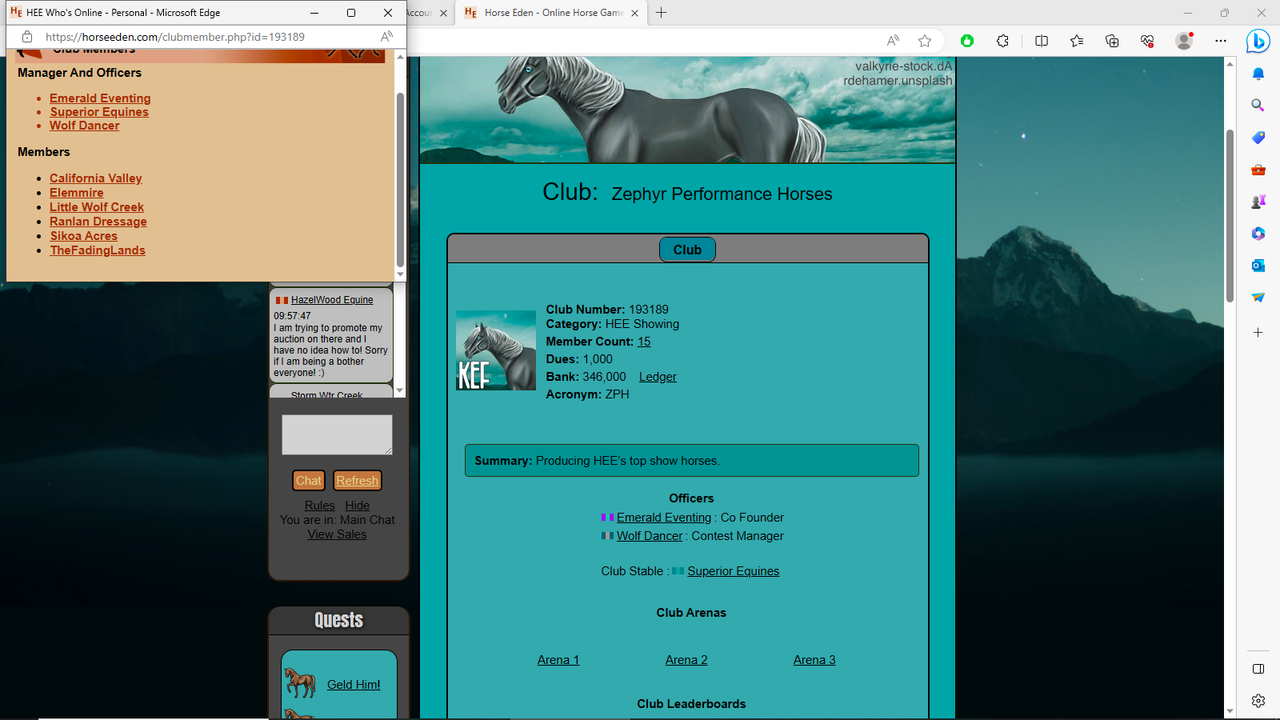Open Games chess icon in Edge sidebar
Image resolution: width=1280 pixels, height=720 pixels.
(x=1258, y=201)
